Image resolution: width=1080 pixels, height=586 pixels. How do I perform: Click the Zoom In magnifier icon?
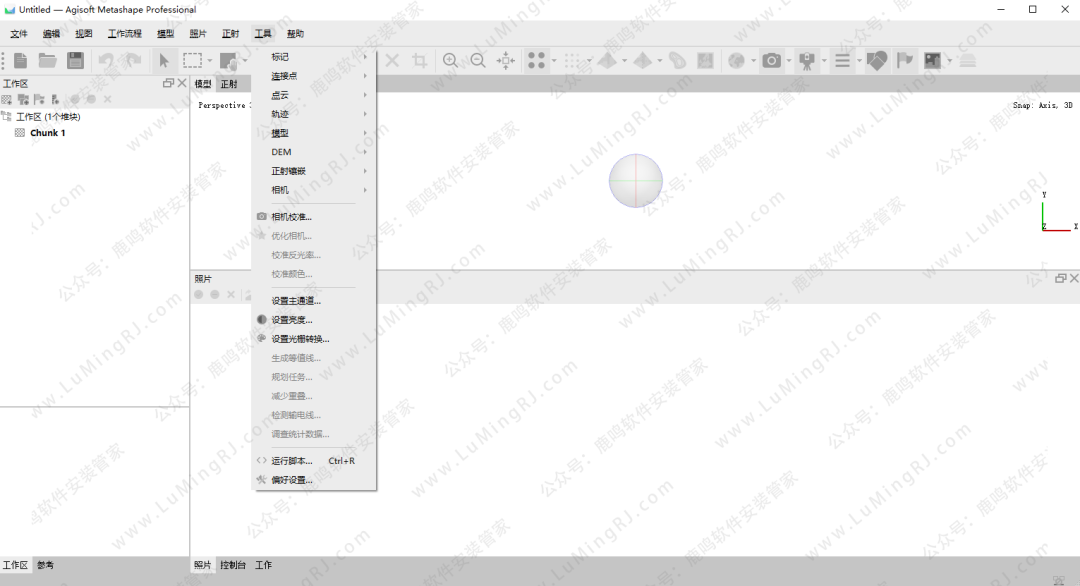[450, 61]
